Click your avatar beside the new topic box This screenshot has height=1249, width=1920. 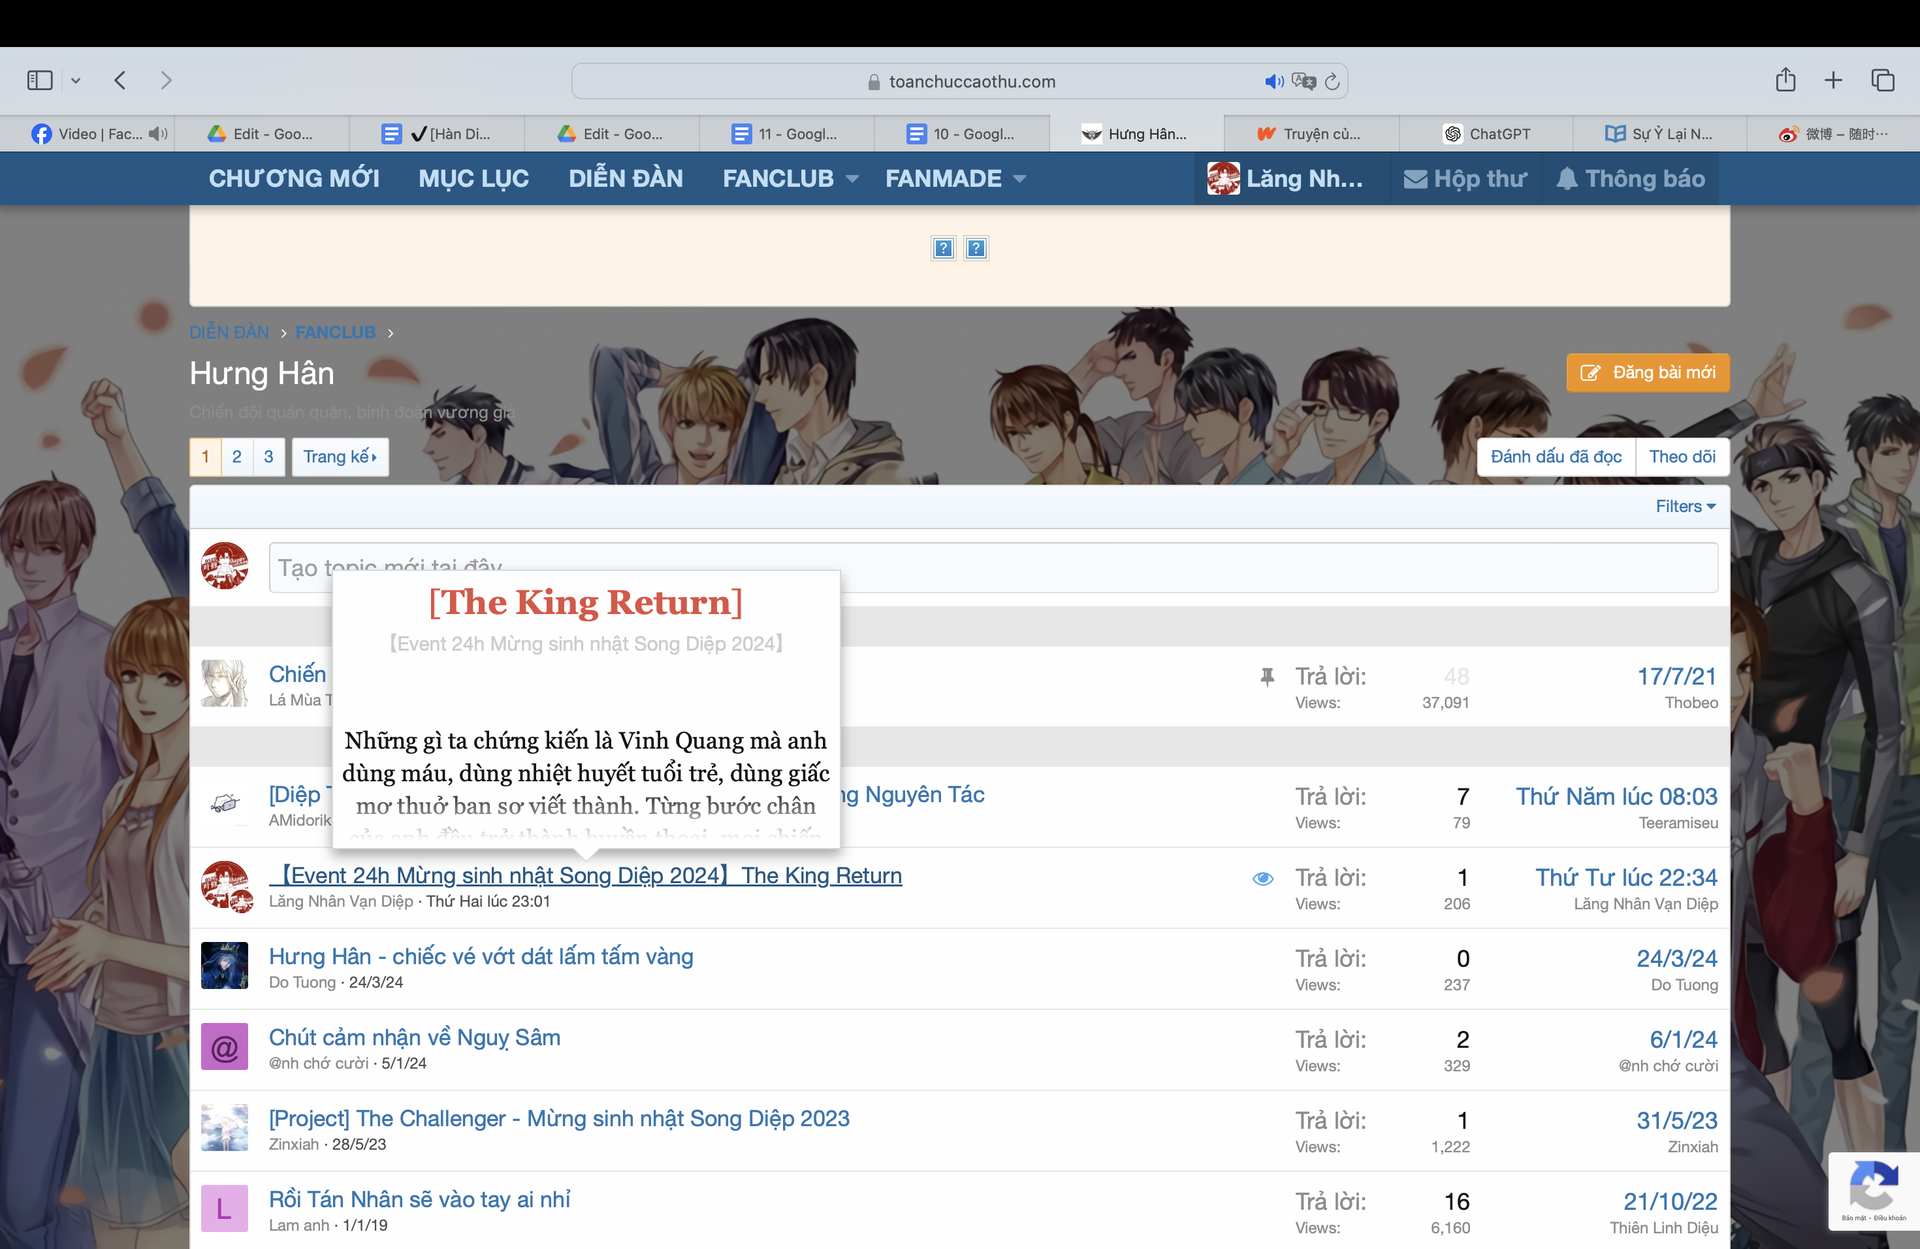(224, 566)
